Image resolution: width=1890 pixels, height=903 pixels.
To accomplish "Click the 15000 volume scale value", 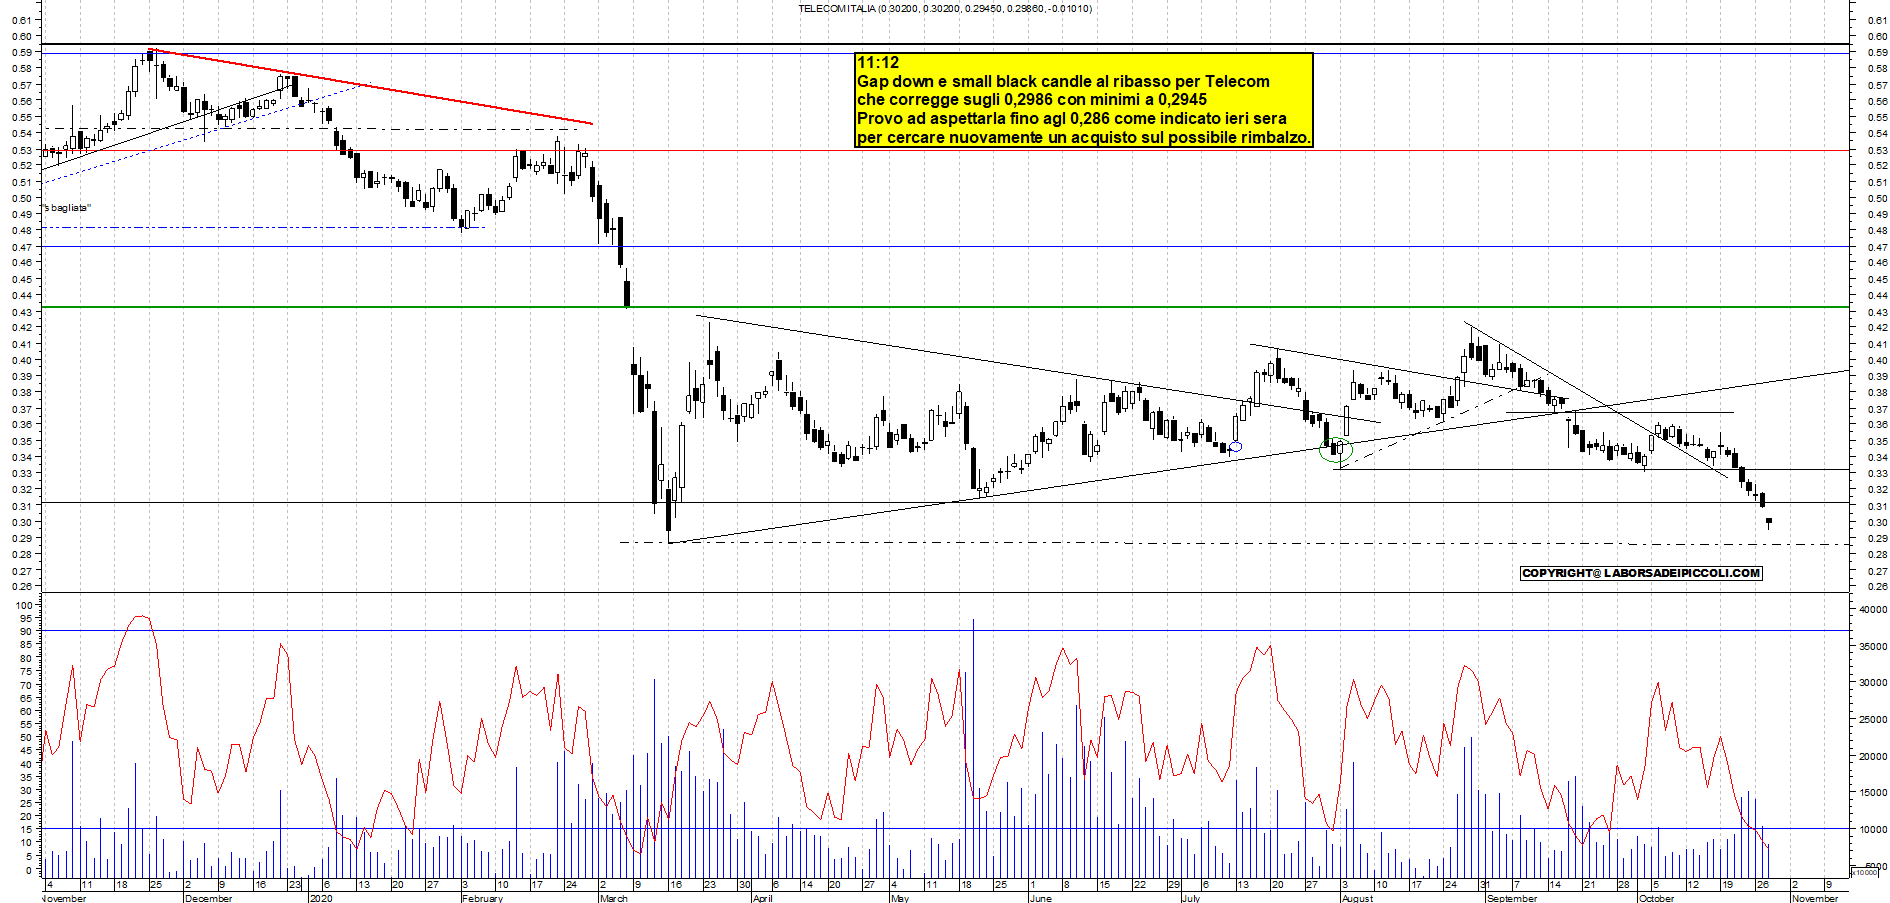I will [x=1872, y=792].
